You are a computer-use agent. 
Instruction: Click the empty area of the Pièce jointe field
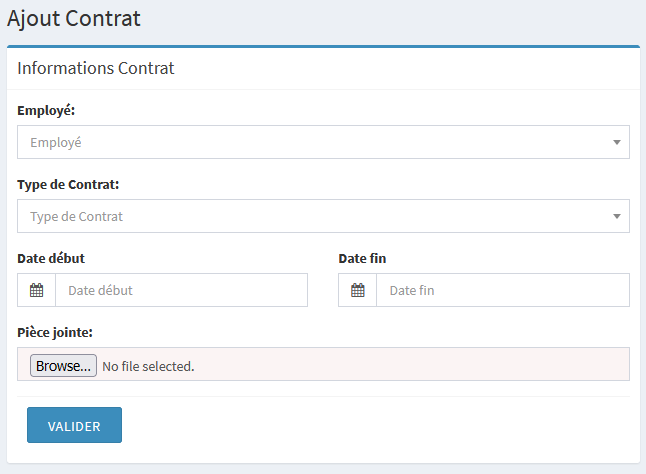pyautogui.click(x=420, y=365)
